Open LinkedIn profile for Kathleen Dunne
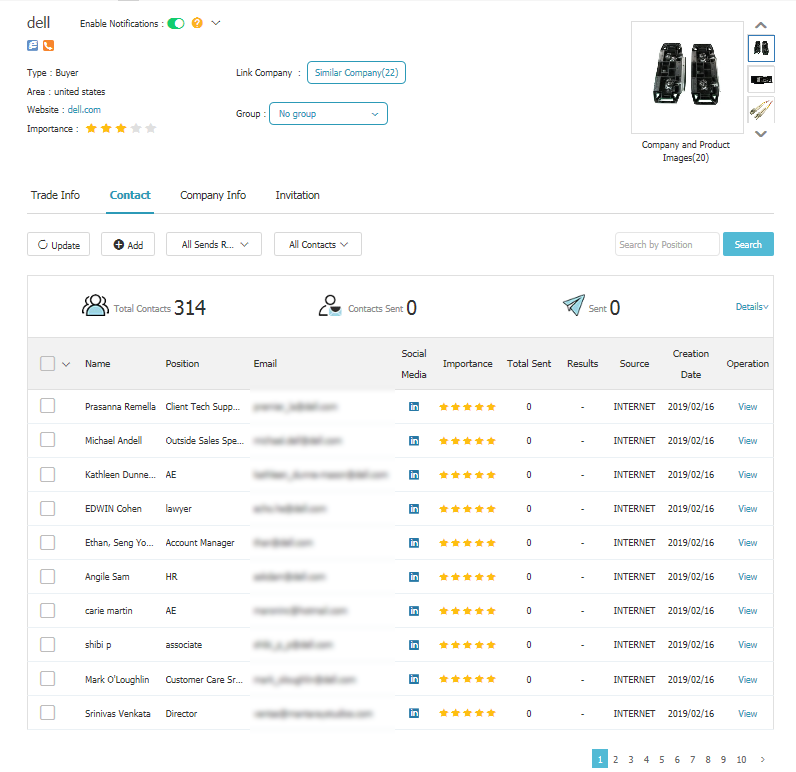 pyautogui.click(x=414, y=475)
